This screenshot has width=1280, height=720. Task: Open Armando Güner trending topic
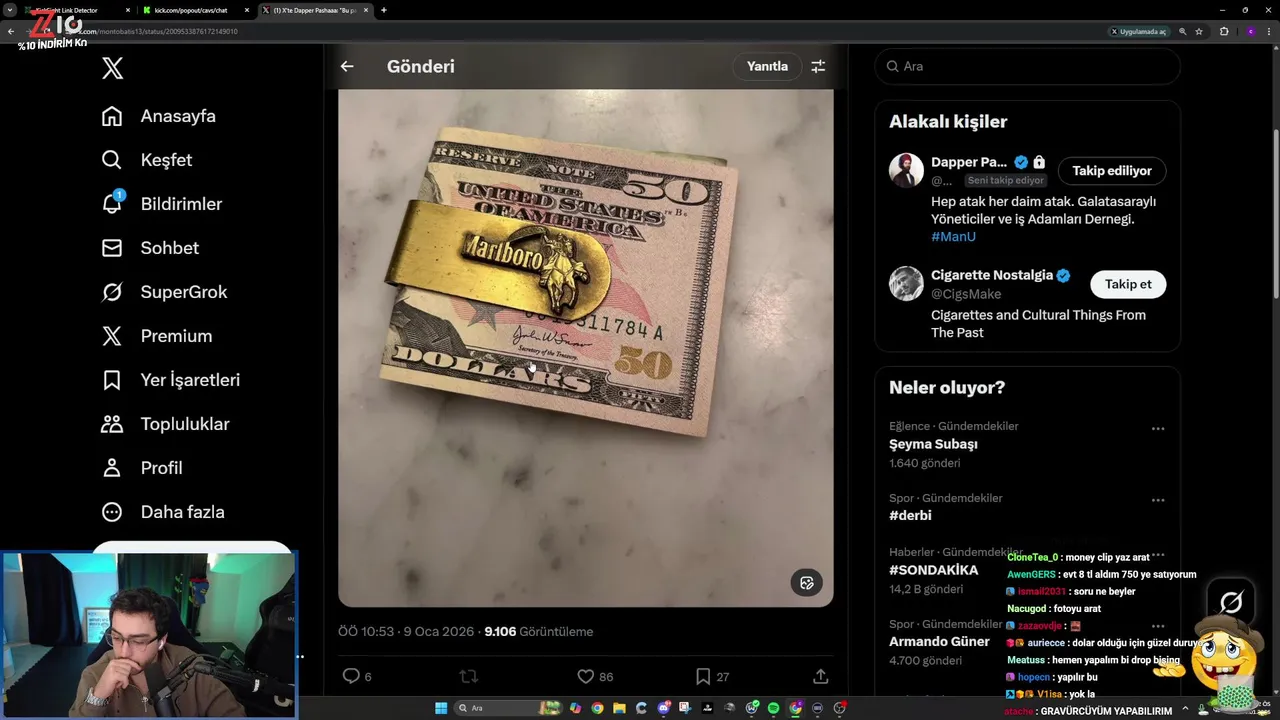(939, 642)
